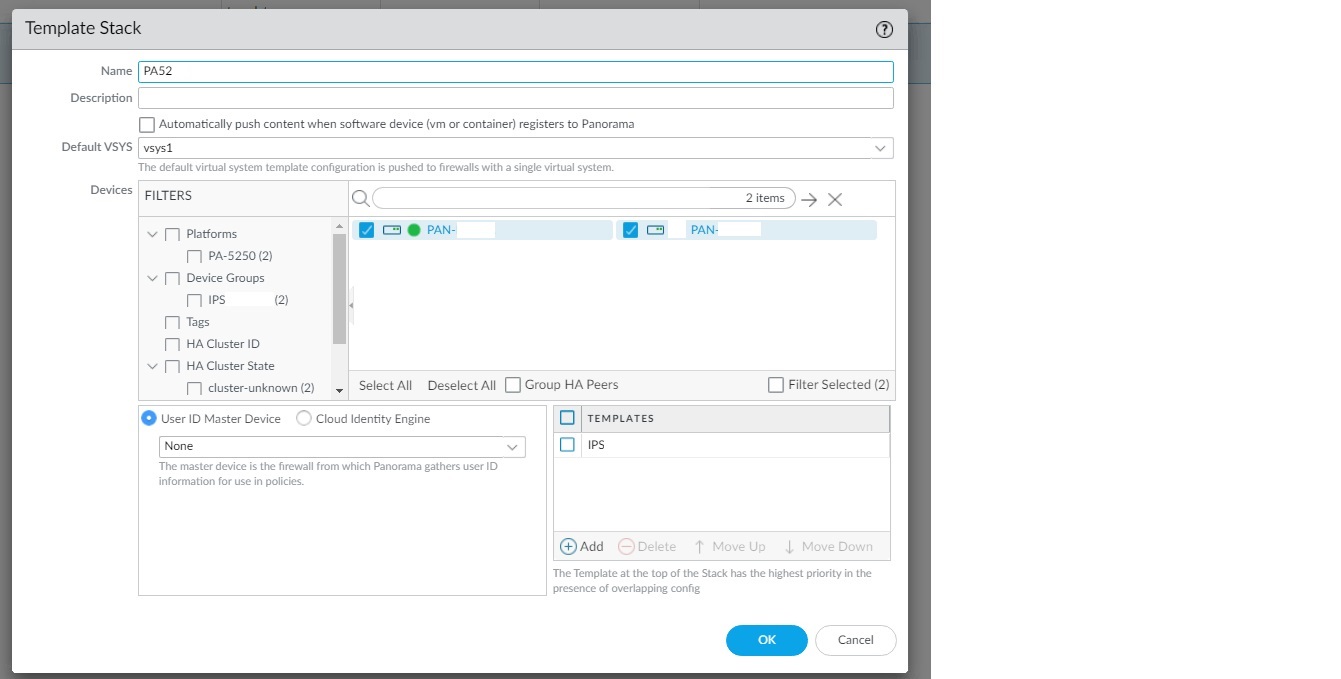Collapse the Platforms filter group
Viewport: 1341px width, 679px height.
click(x=152, y=233)
